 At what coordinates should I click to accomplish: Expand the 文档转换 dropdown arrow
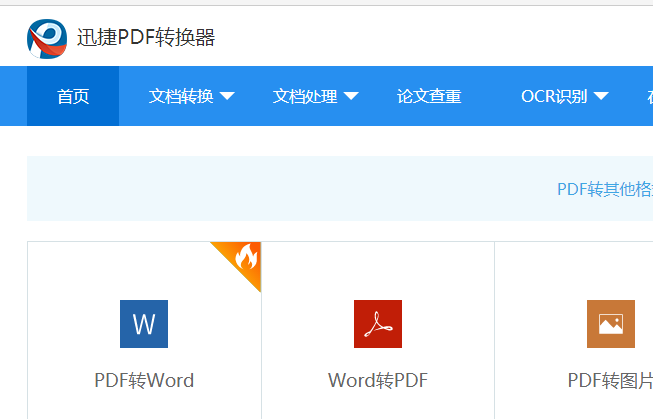(x=227, y=96)
